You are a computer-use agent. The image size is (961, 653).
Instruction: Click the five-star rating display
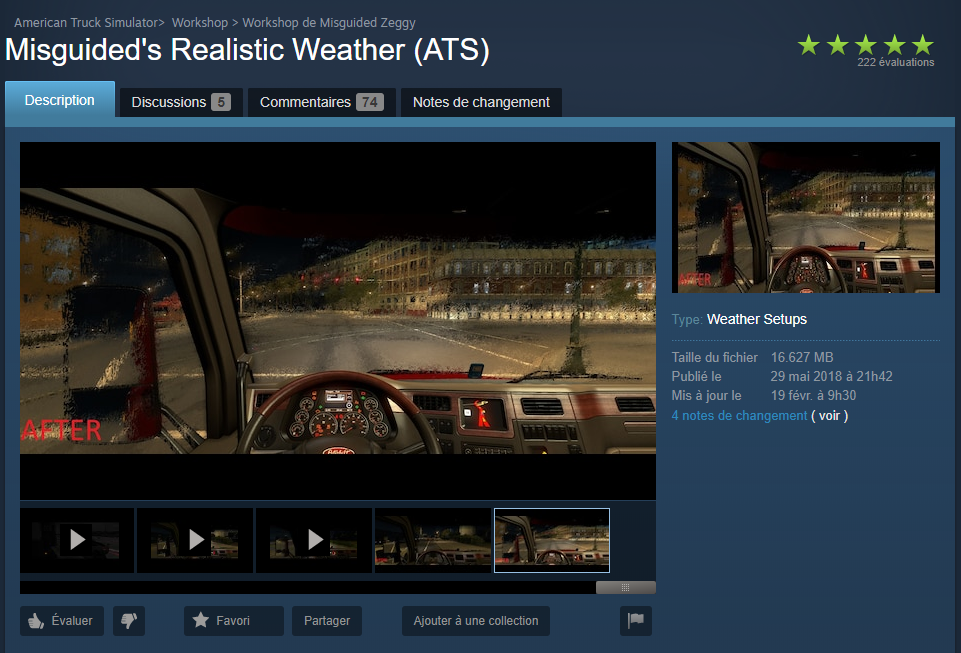(865, 45)
